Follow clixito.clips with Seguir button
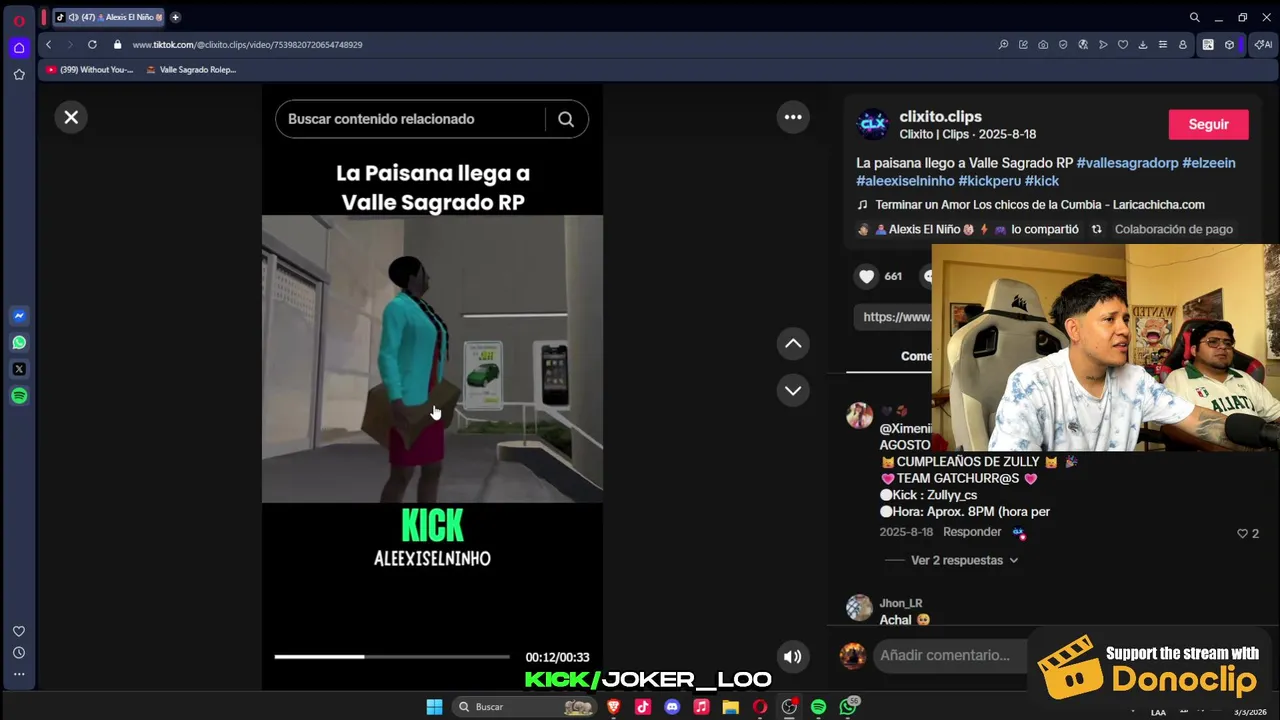This screenshot has width=1280, height=720. click(x=1208, y=124)
